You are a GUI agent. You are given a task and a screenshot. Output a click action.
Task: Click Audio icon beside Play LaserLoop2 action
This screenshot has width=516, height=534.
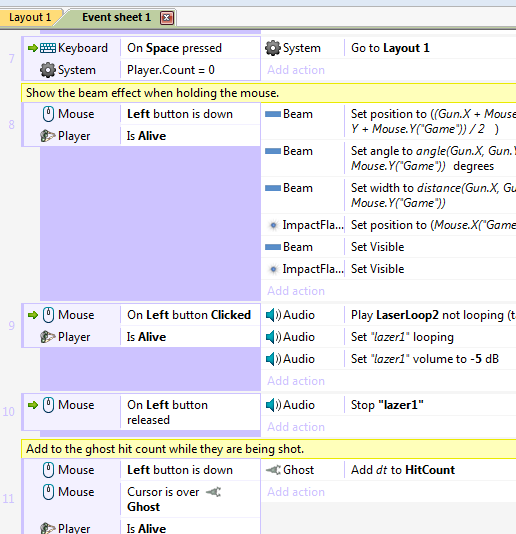point(273,315)
